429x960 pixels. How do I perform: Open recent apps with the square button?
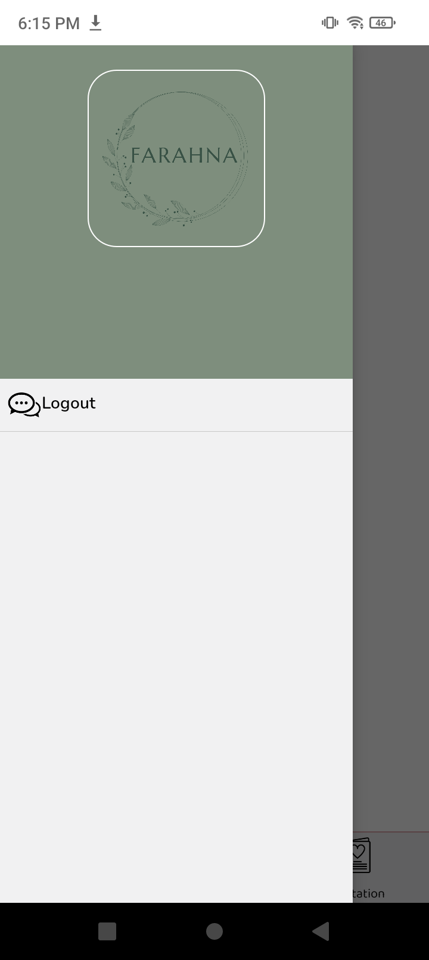(107, 931)
